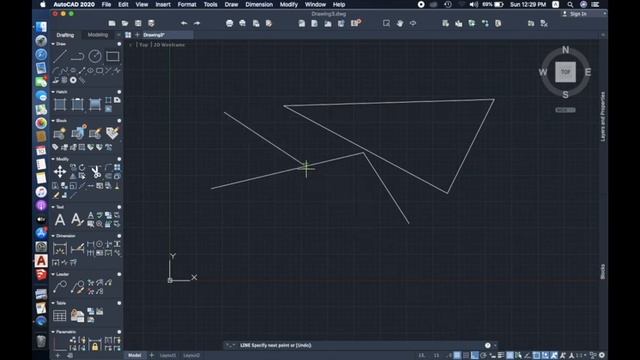Collapse the Hatch panel triangle
Viewport: 640px width, 360px height.
point(53,92)
